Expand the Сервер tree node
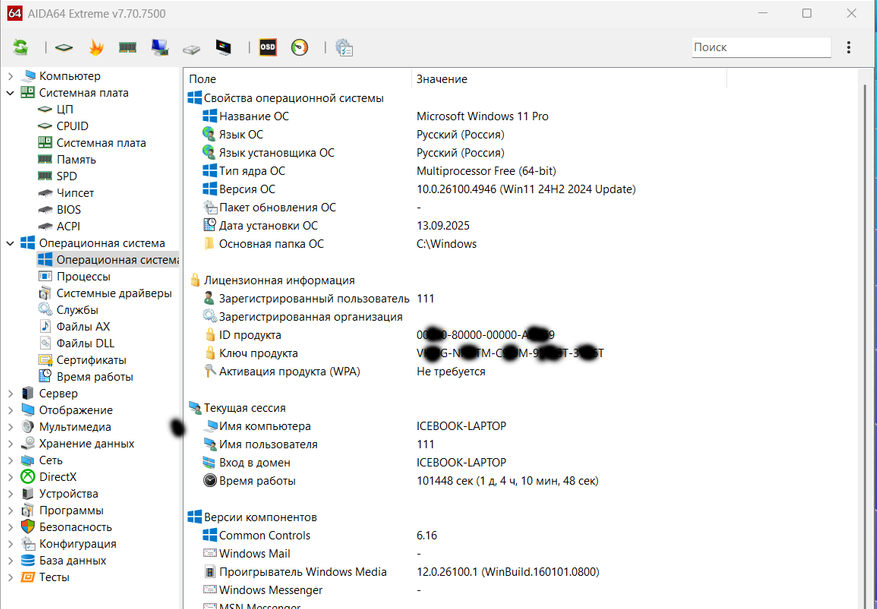Screen dimensions: 877x609 coord(10,394)
